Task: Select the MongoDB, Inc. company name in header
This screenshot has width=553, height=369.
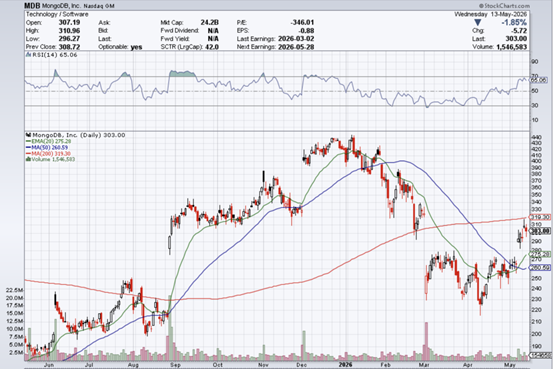Action: pyautogui.click(x=61, y=6)
